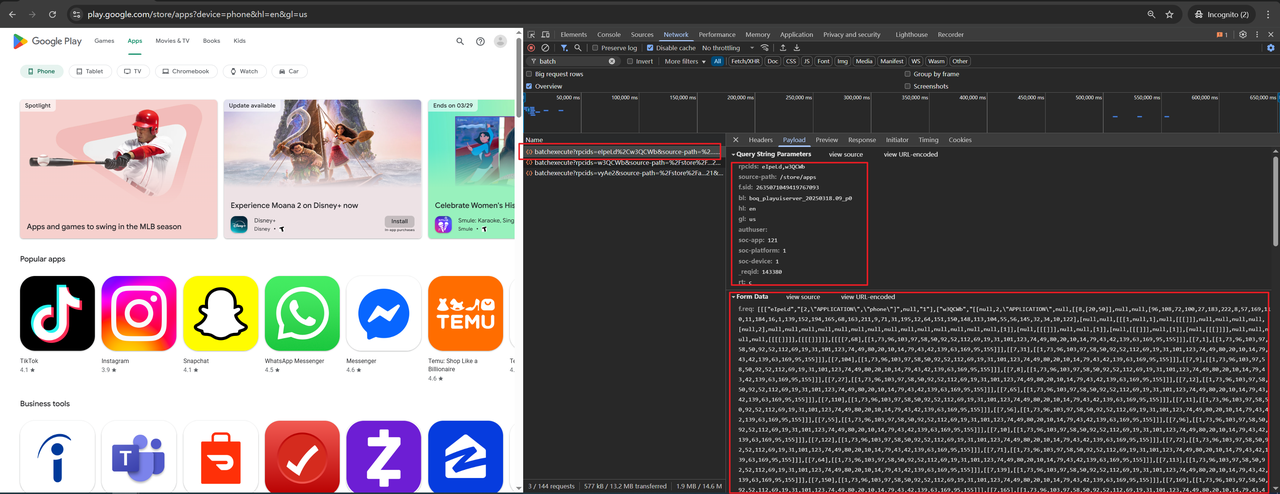
Task: Toggle the network filter funnel icon
Action: tap(564, 47)
